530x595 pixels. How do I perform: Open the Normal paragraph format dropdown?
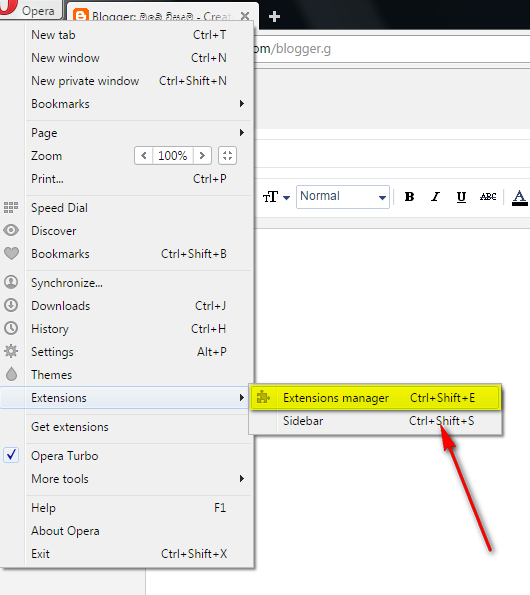click(x=343, y=197)
